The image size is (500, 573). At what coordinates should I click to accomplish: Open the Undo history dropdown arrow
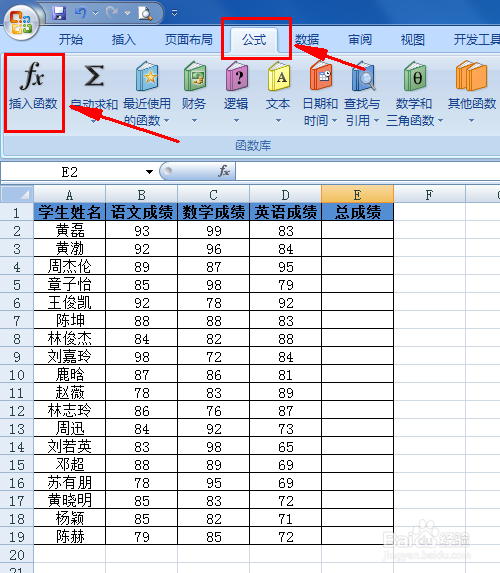tap(95, 14)
